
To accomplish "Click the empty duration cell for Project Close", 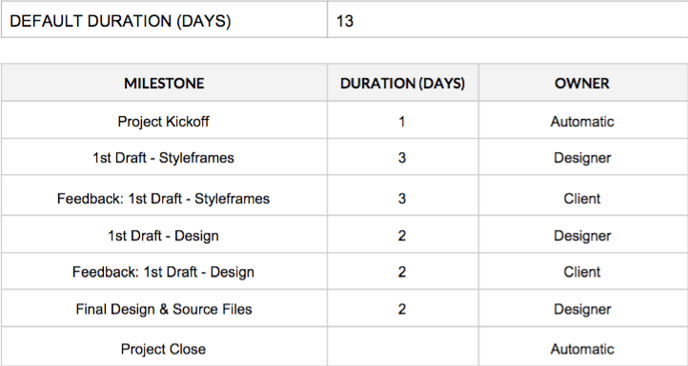I will click(x=403, y=346).
